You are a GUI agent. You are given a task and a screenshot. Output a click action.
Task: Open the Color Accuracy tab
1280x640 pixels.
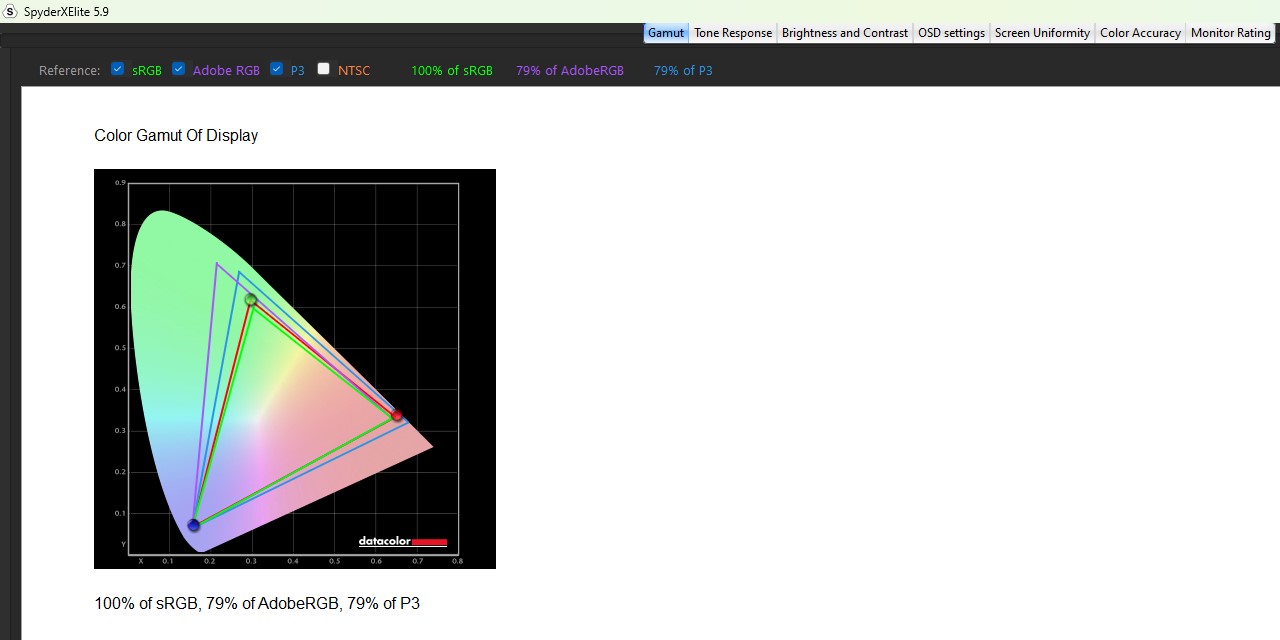pos(1140,33)
